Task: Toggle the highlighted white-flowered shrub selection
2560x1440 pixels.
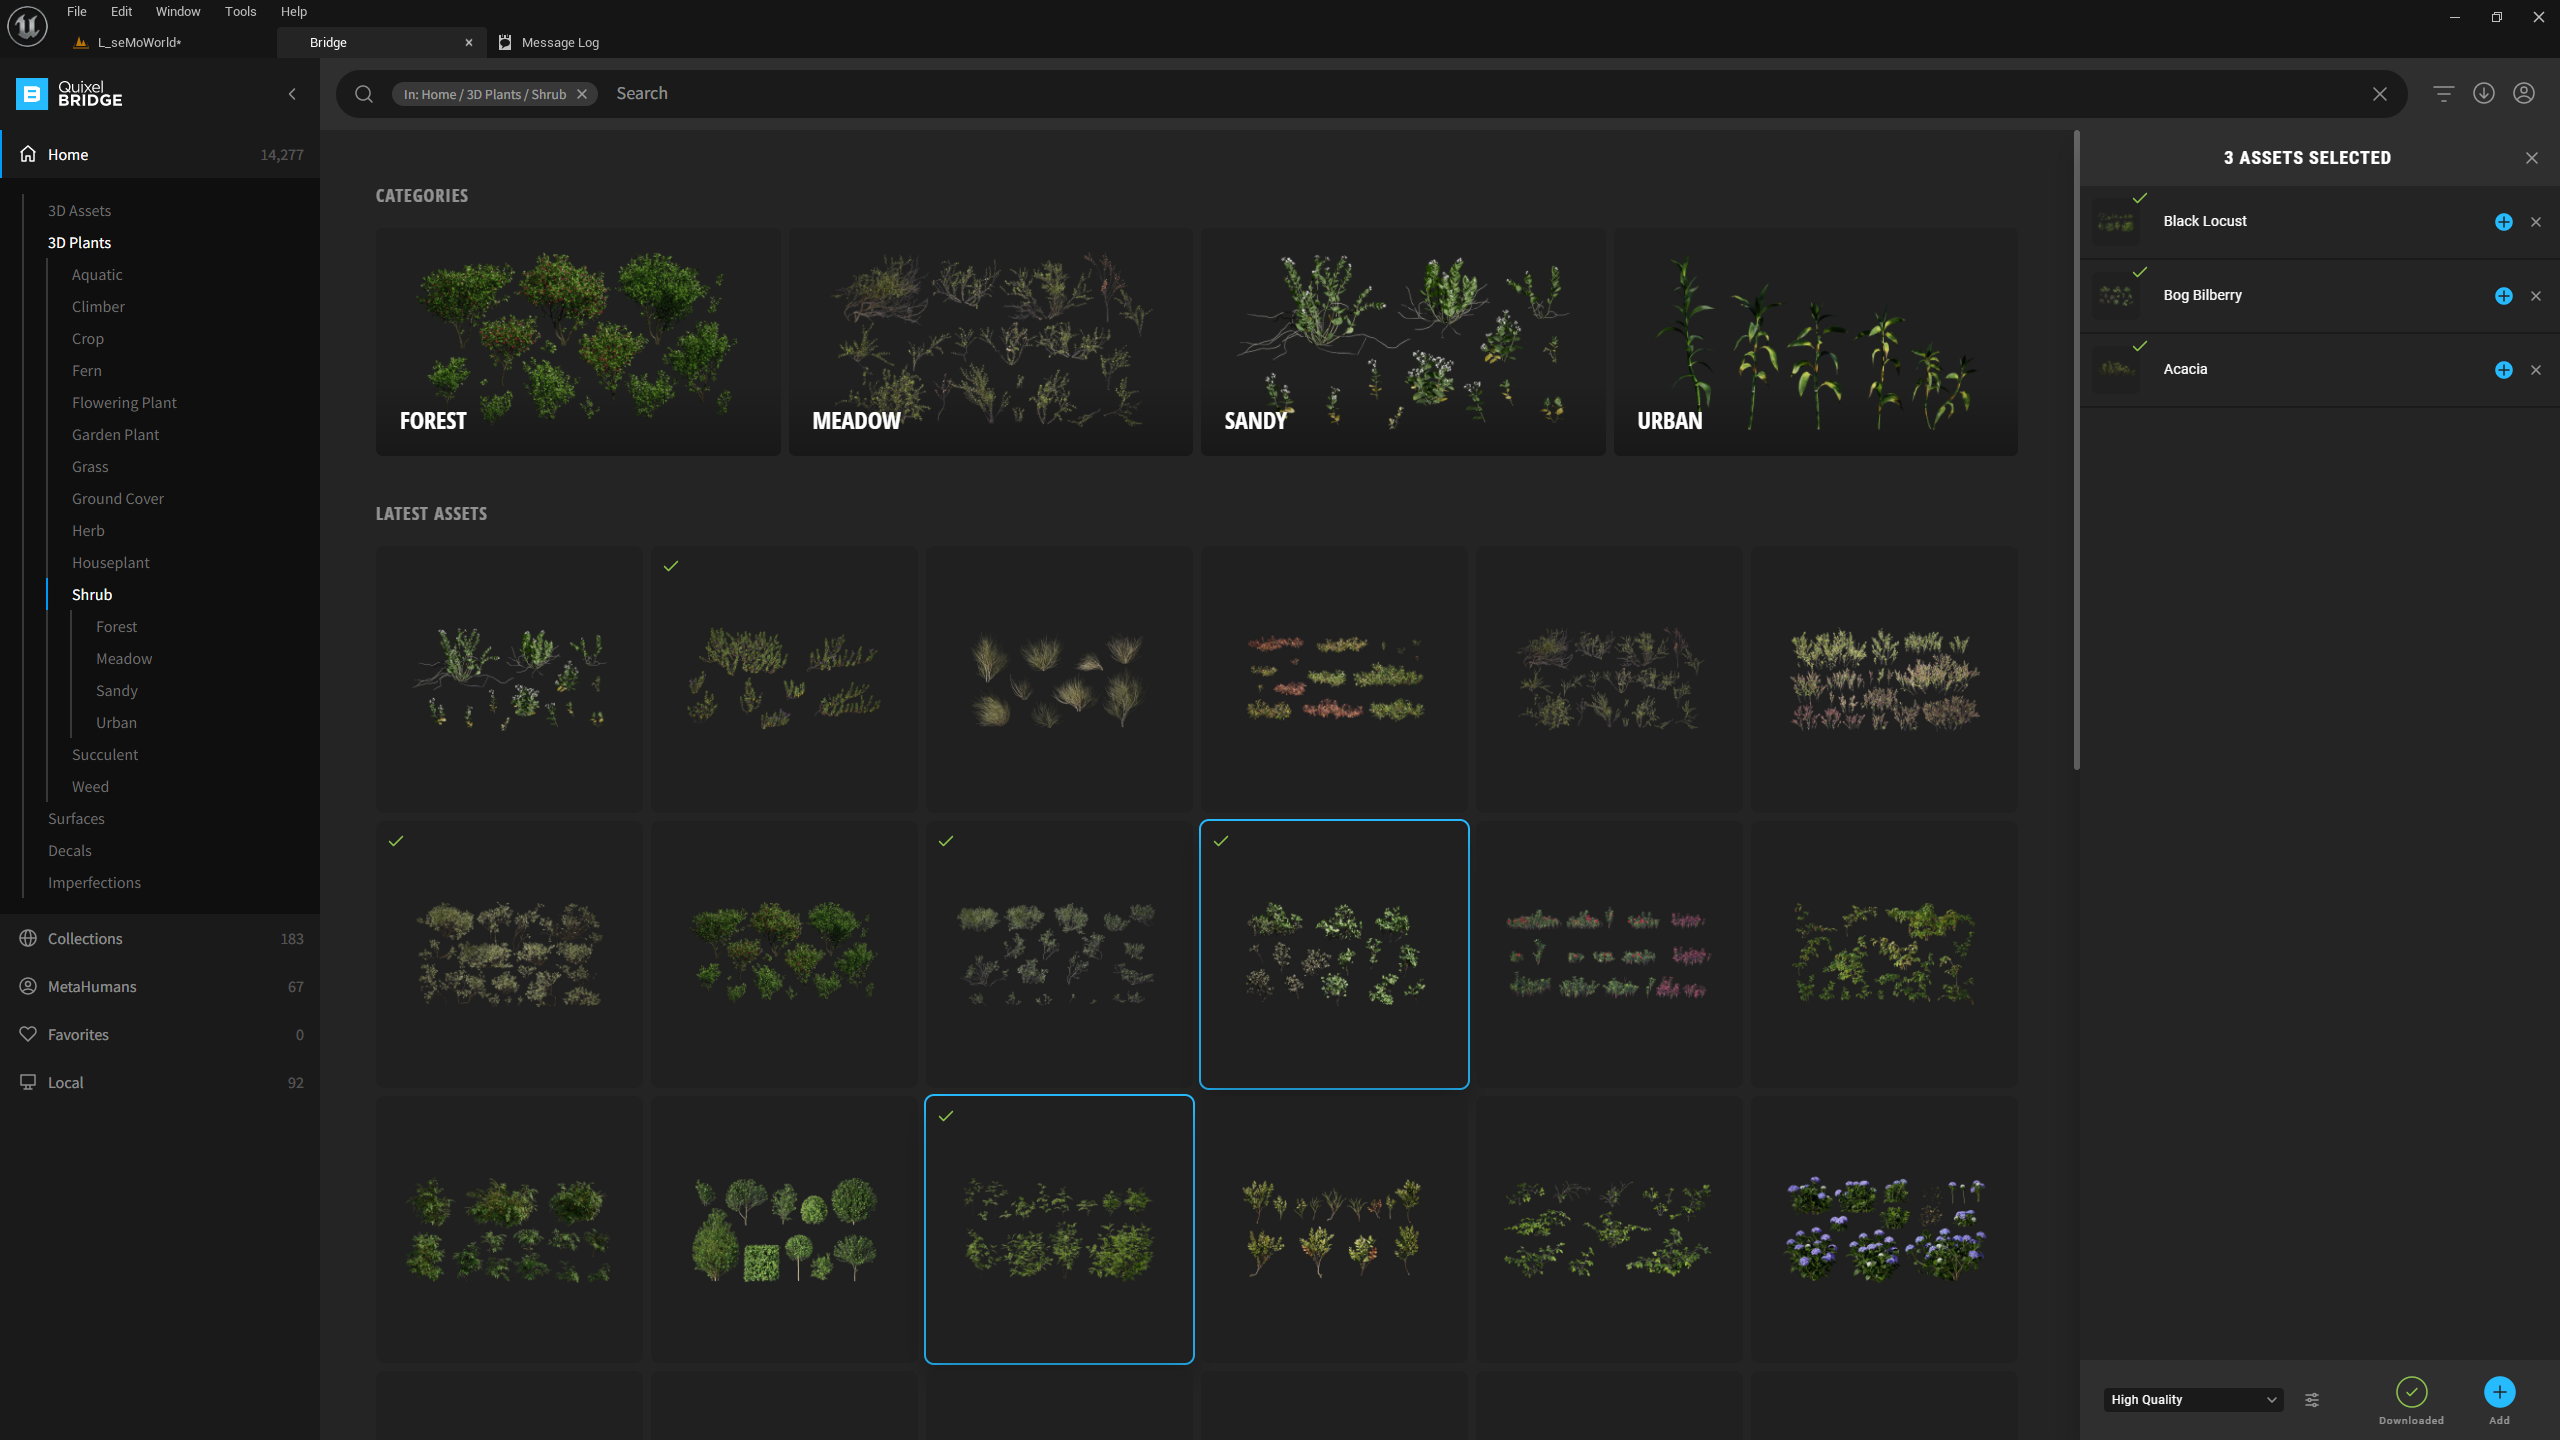Action: pos(1334,954)
